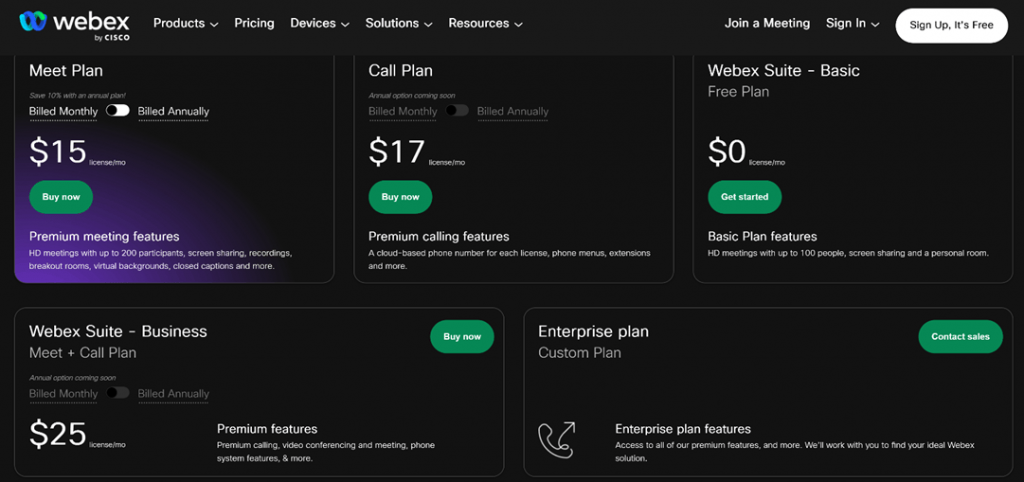The height and width of the screenshot is (482, 1024).
Task: Click the Enterprise plan phone icon
Action: (557, 439)
